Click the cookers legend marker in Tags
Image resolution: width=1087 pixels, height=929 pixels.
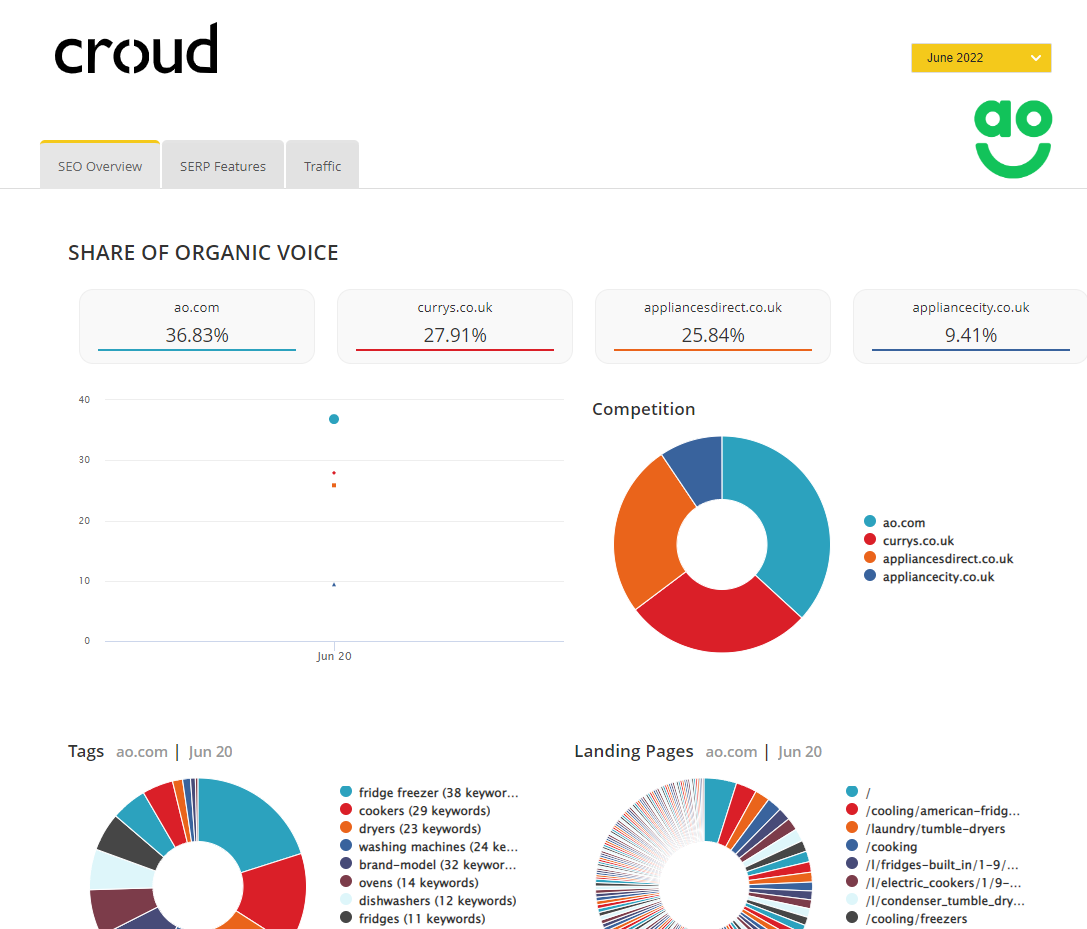click(346, 811)
